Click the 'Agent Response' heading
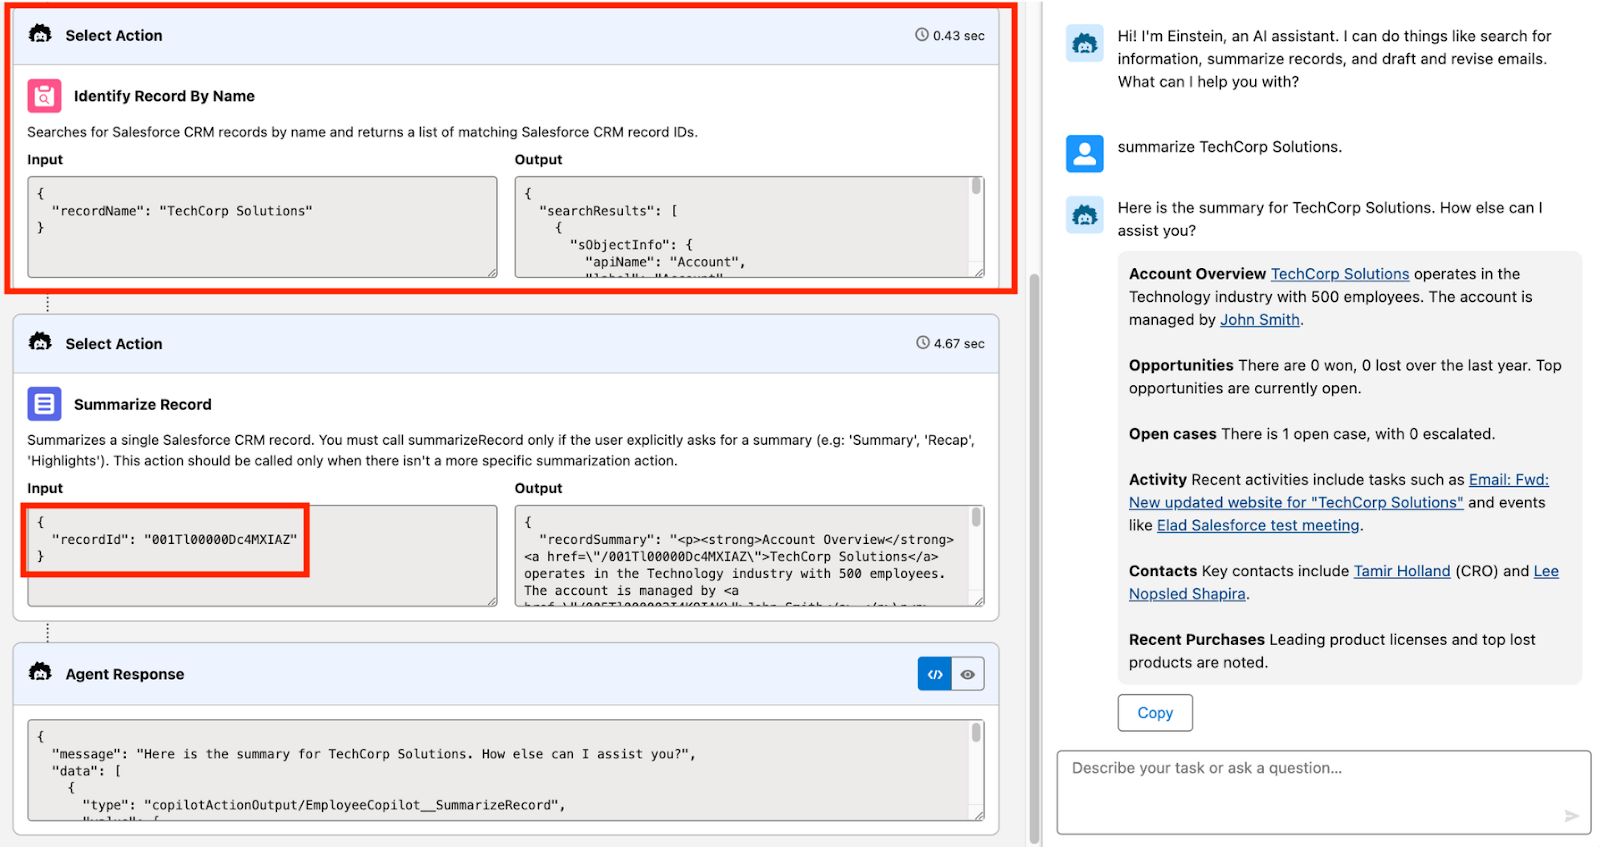Image resolution: width=1600 pixels, height=847 pixels. (125, 674)
